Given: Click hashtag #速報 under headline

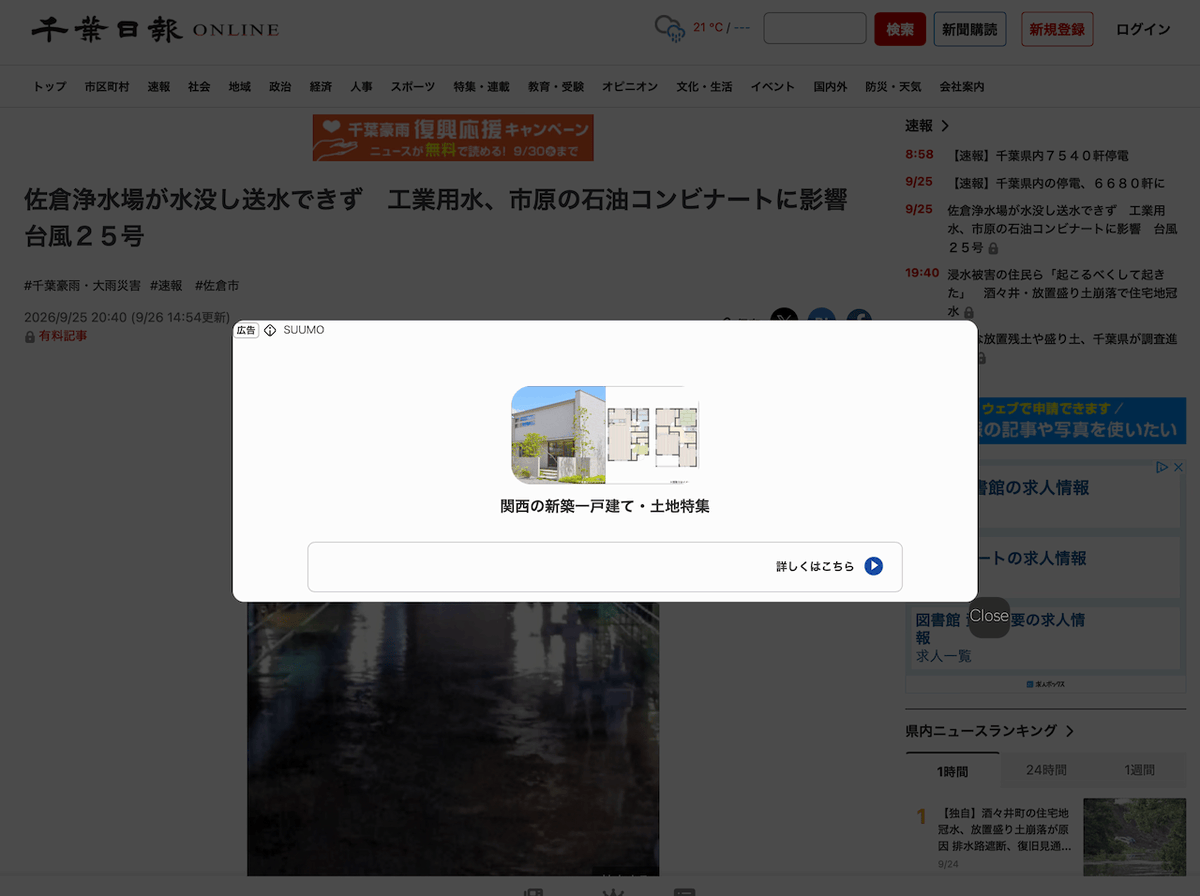Looking at the screenshot, I should [166, 286].
